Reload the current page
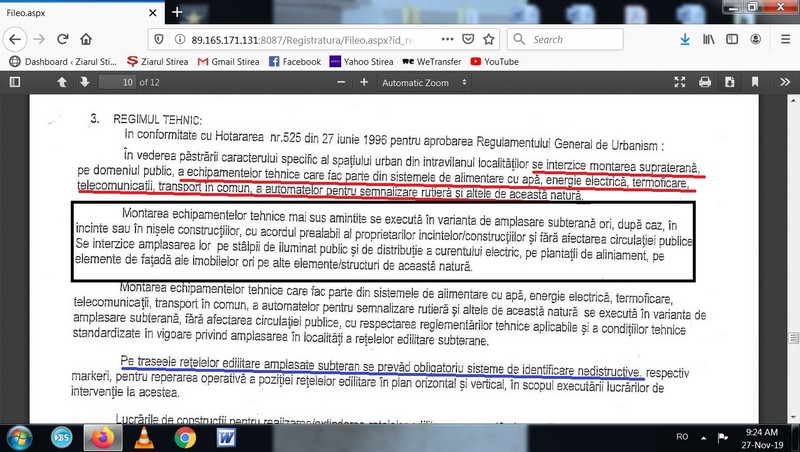This screenshot has height=452, width=800. (x=62, y=40)
